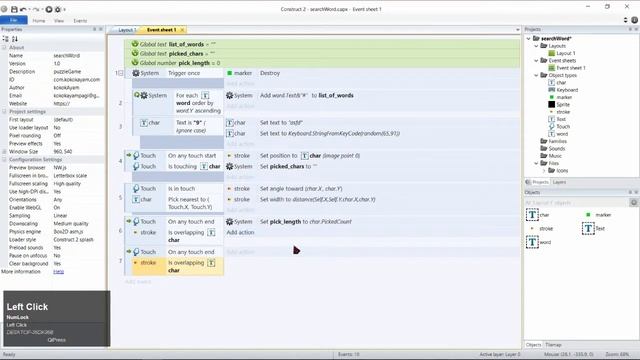Click the Preview browser NW.js value
The image size is (640, 360).
coord(60,168)
